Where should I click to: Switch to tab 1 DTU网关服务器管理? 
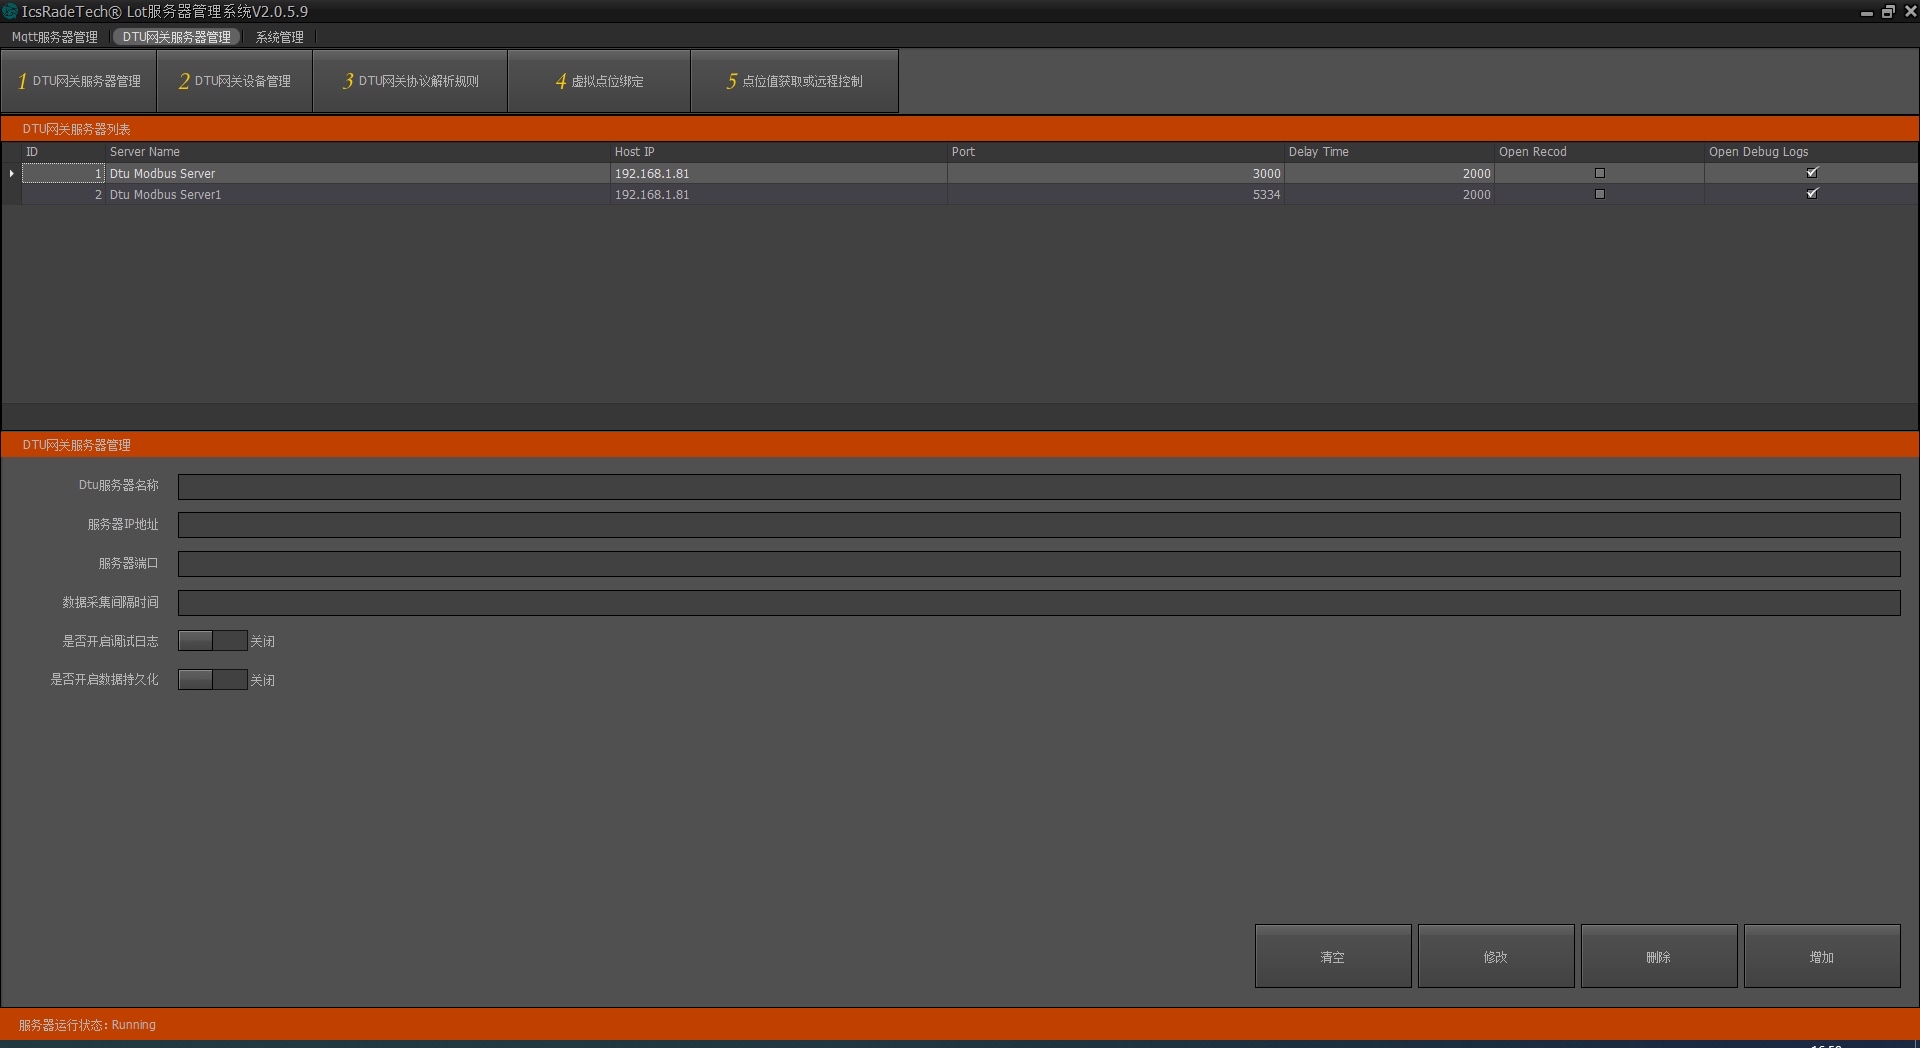pyautogui.click(x=79, y=81)
